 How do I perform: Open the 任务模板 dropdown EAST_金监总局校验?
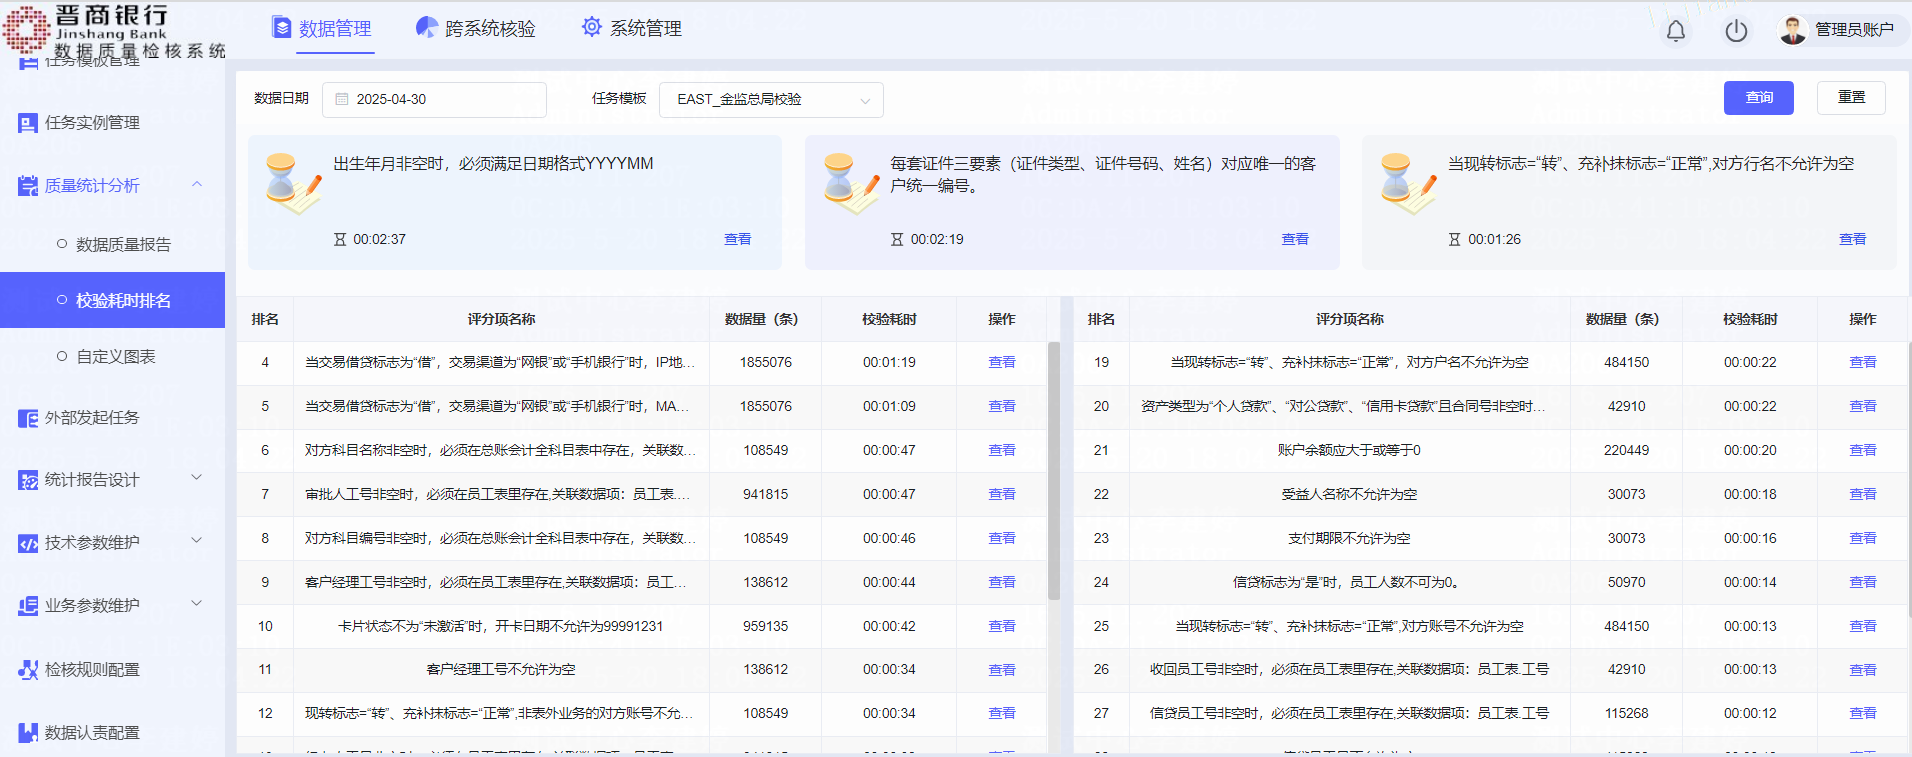(x=771, y=99)
